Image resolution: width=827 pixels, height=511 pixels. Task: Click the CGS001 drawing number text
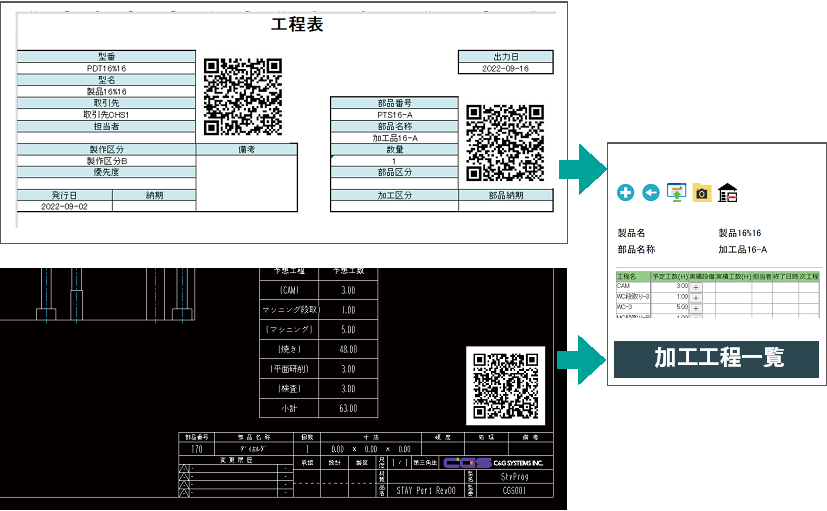pos(514,490)
